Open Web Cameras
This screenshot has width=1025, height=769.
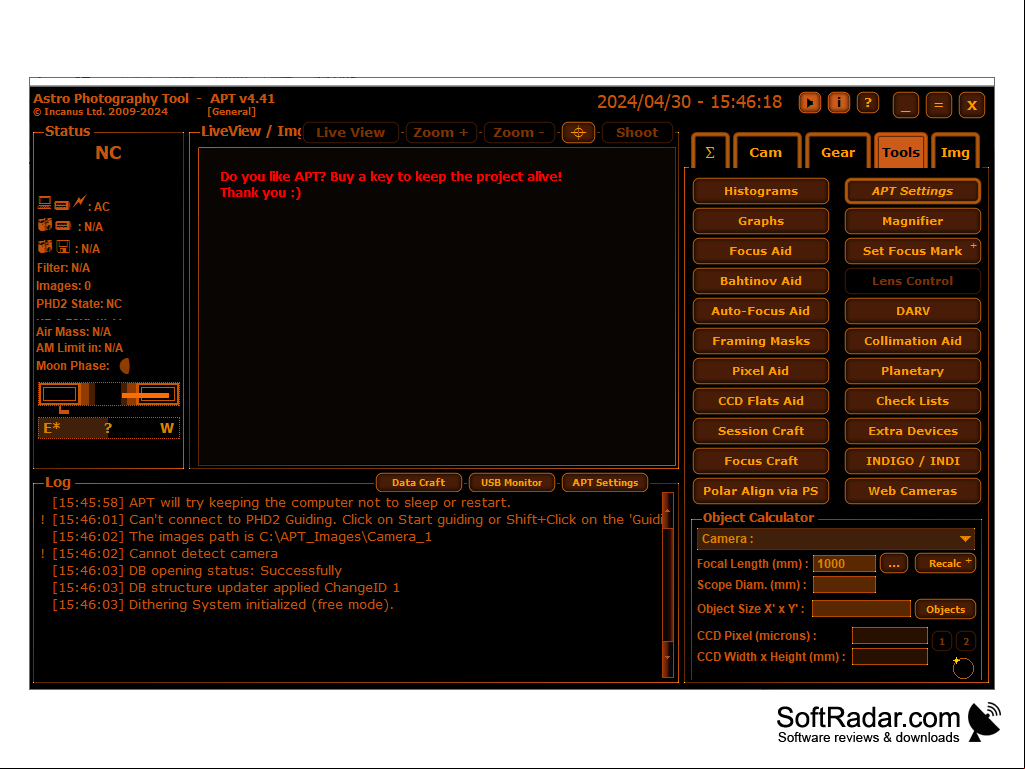pos(913,491)
